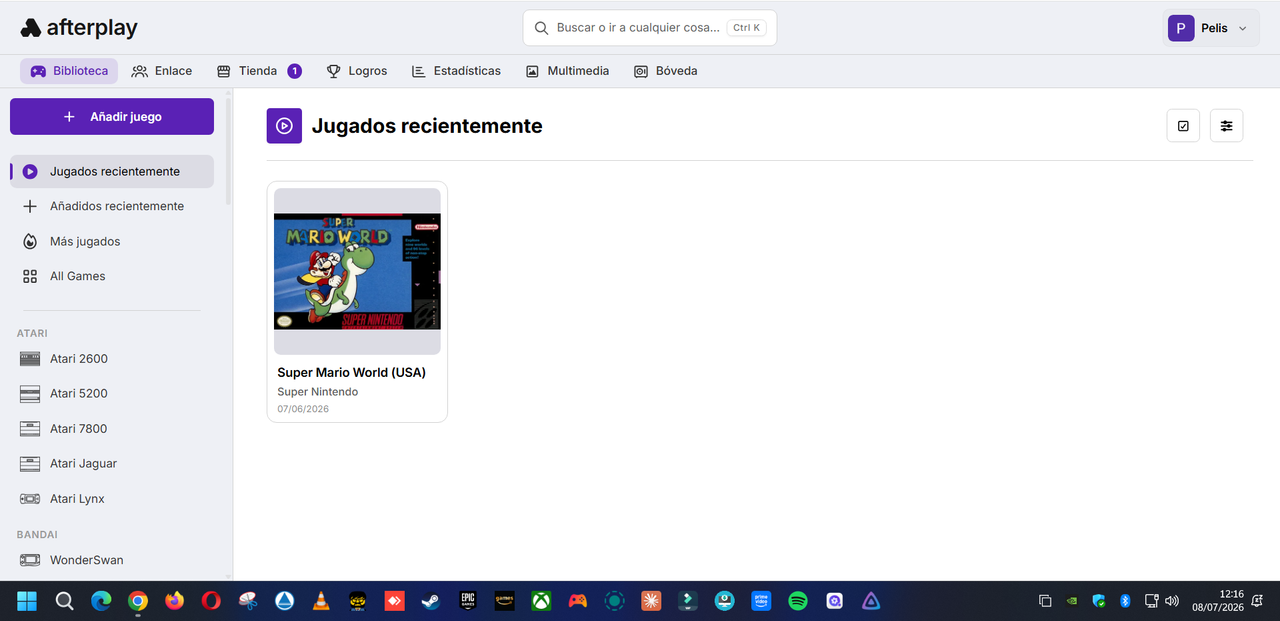Screen dimensions: 1280x621
Task: Select Añadidos recientemente in the sidebar
Action: (x=112, y=206)
